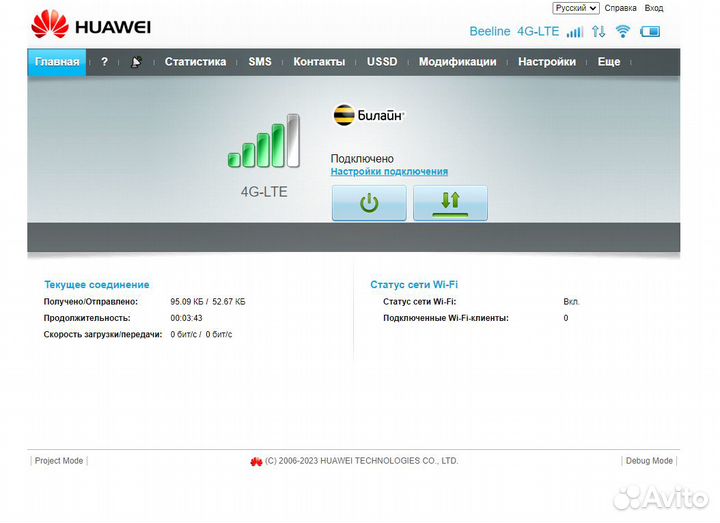
Task: Click the 4G-LTE label under signal bars
Action: [x=264, y=192]
